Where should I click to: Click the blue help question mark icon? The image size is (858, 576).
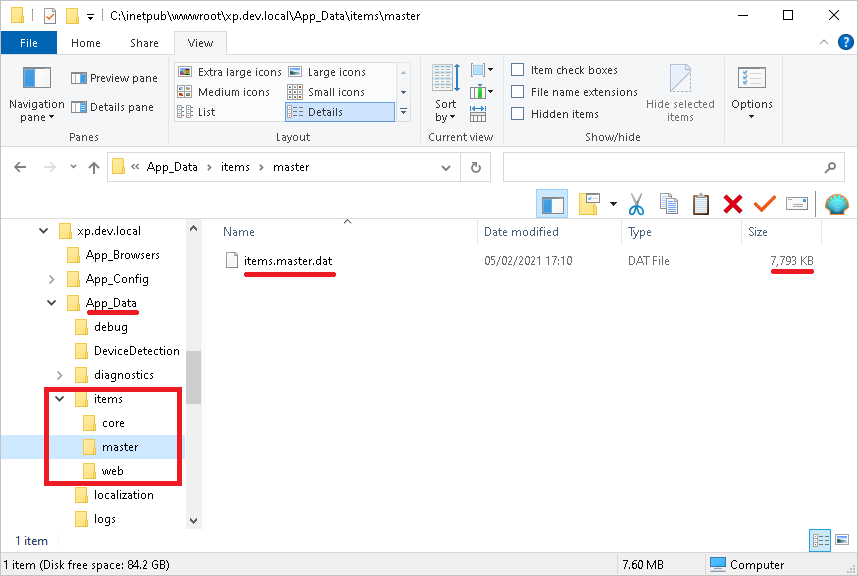click(845, 42)
